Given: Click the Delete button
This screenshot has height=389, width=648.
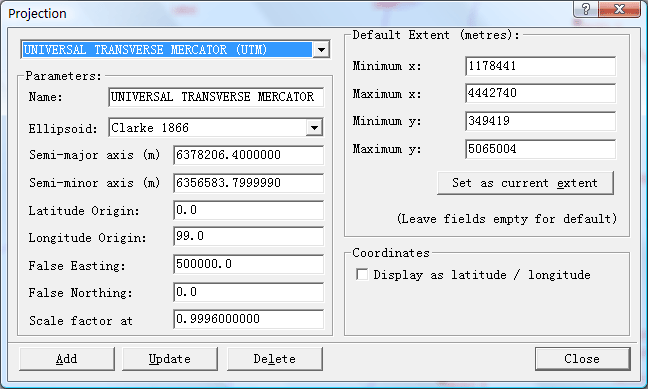Looking at the screenshot, I should click(x=275, y=359).
